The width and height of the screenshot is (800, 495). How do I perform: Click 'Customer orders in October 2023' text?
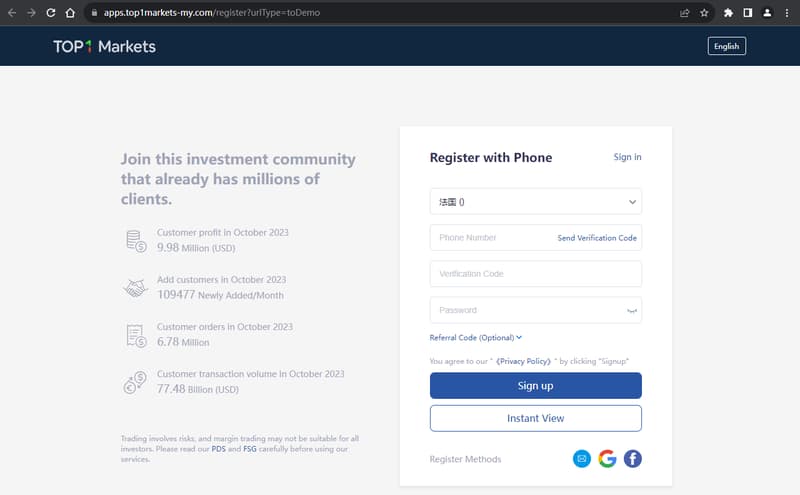[x=225, y=327]
